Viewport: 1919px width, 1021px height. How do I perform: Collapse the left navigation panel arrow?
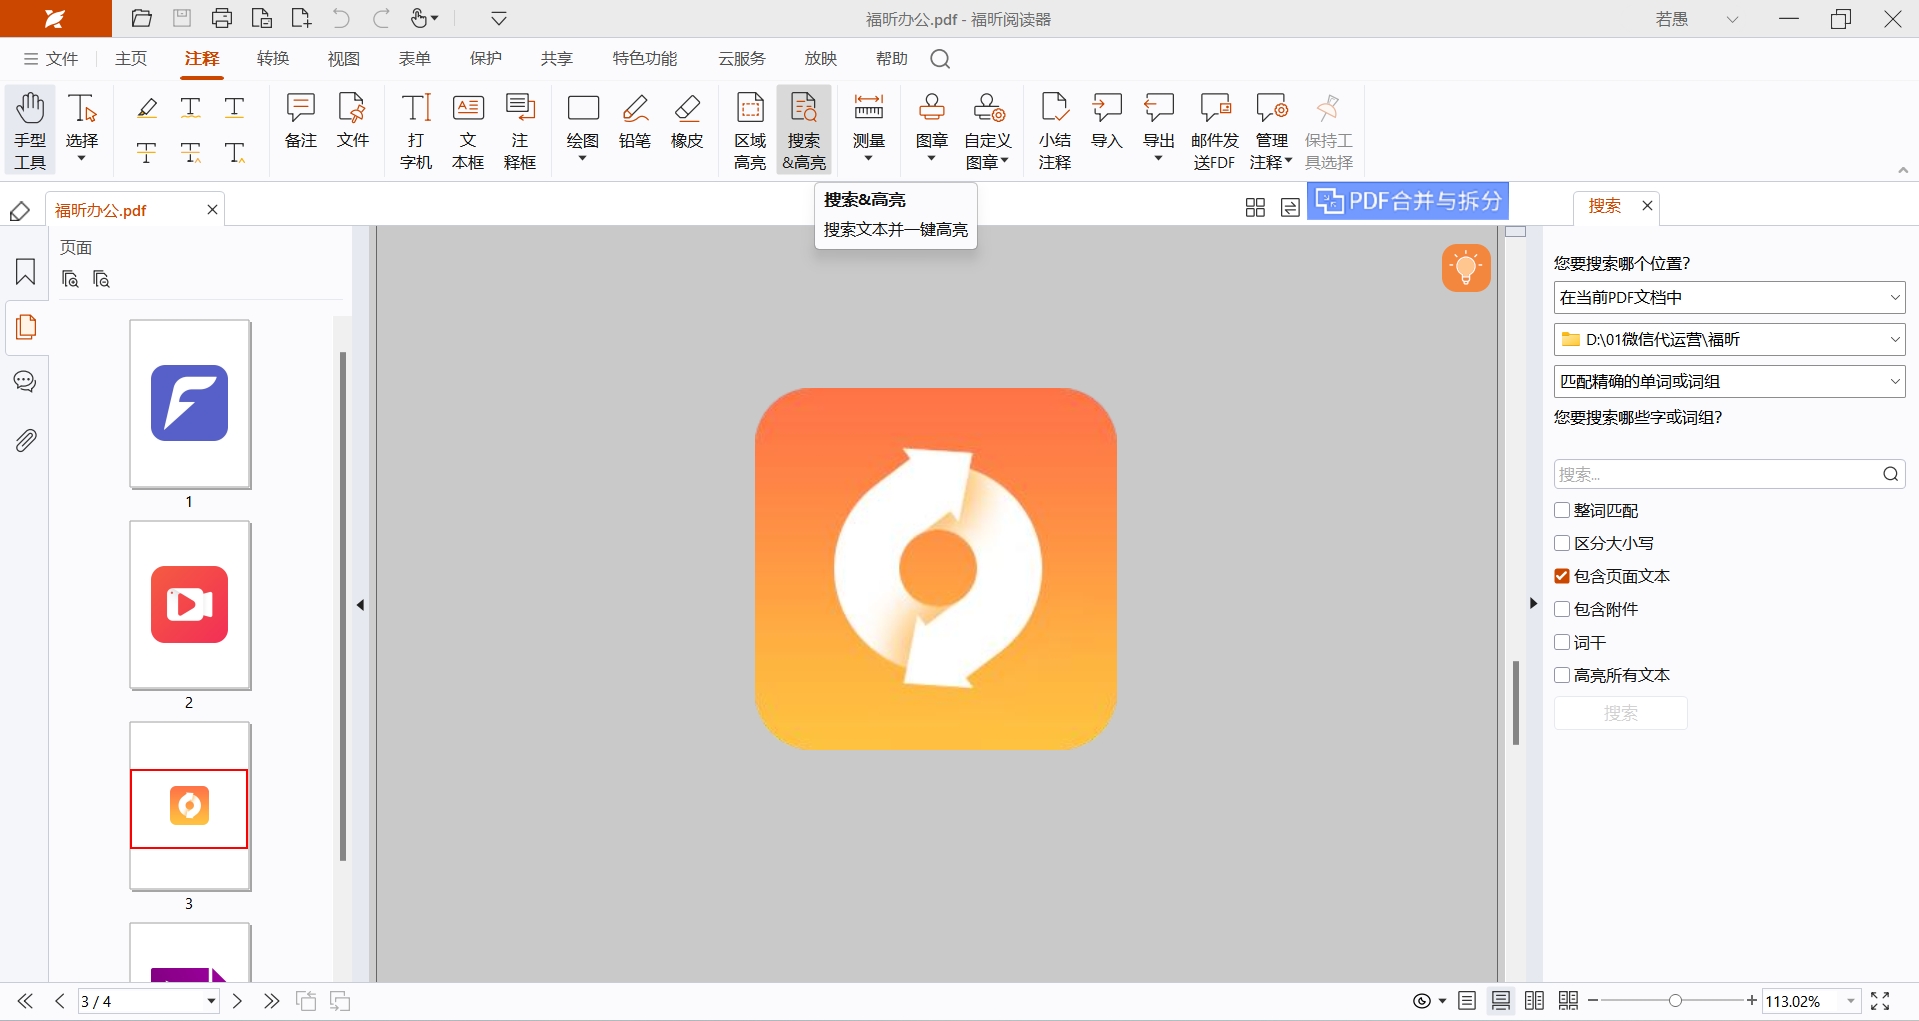(361, 605)
